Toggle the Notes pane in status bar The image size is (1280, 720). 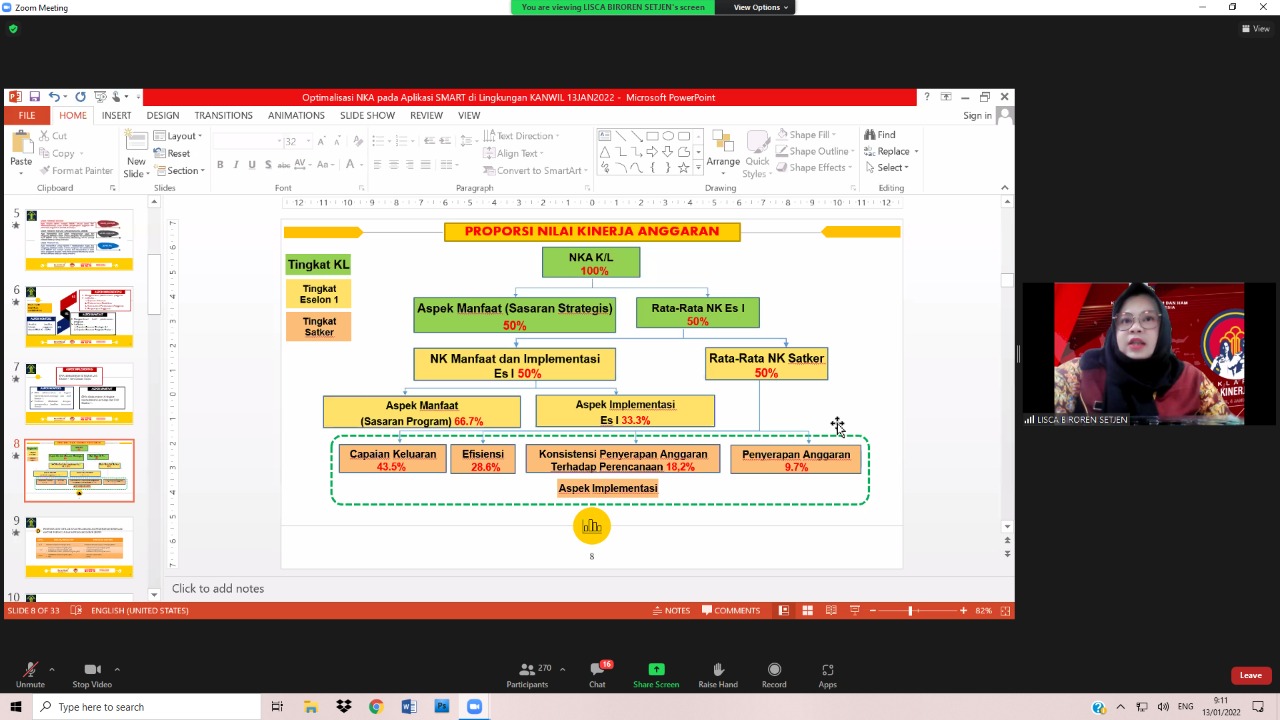(671, 610)
